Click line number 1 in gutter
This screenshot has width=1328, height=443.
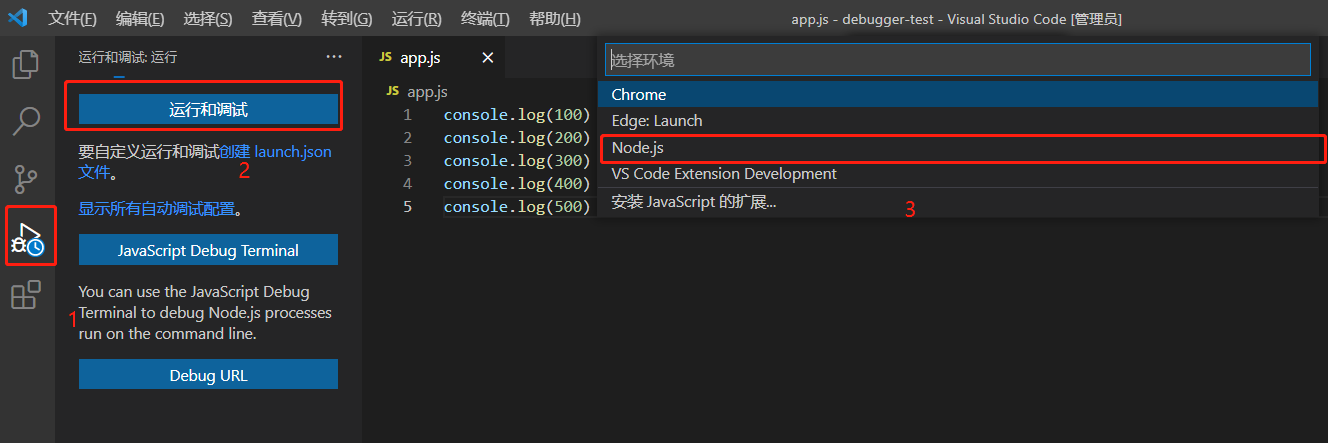pyautogui.click(x=407, y=114)
